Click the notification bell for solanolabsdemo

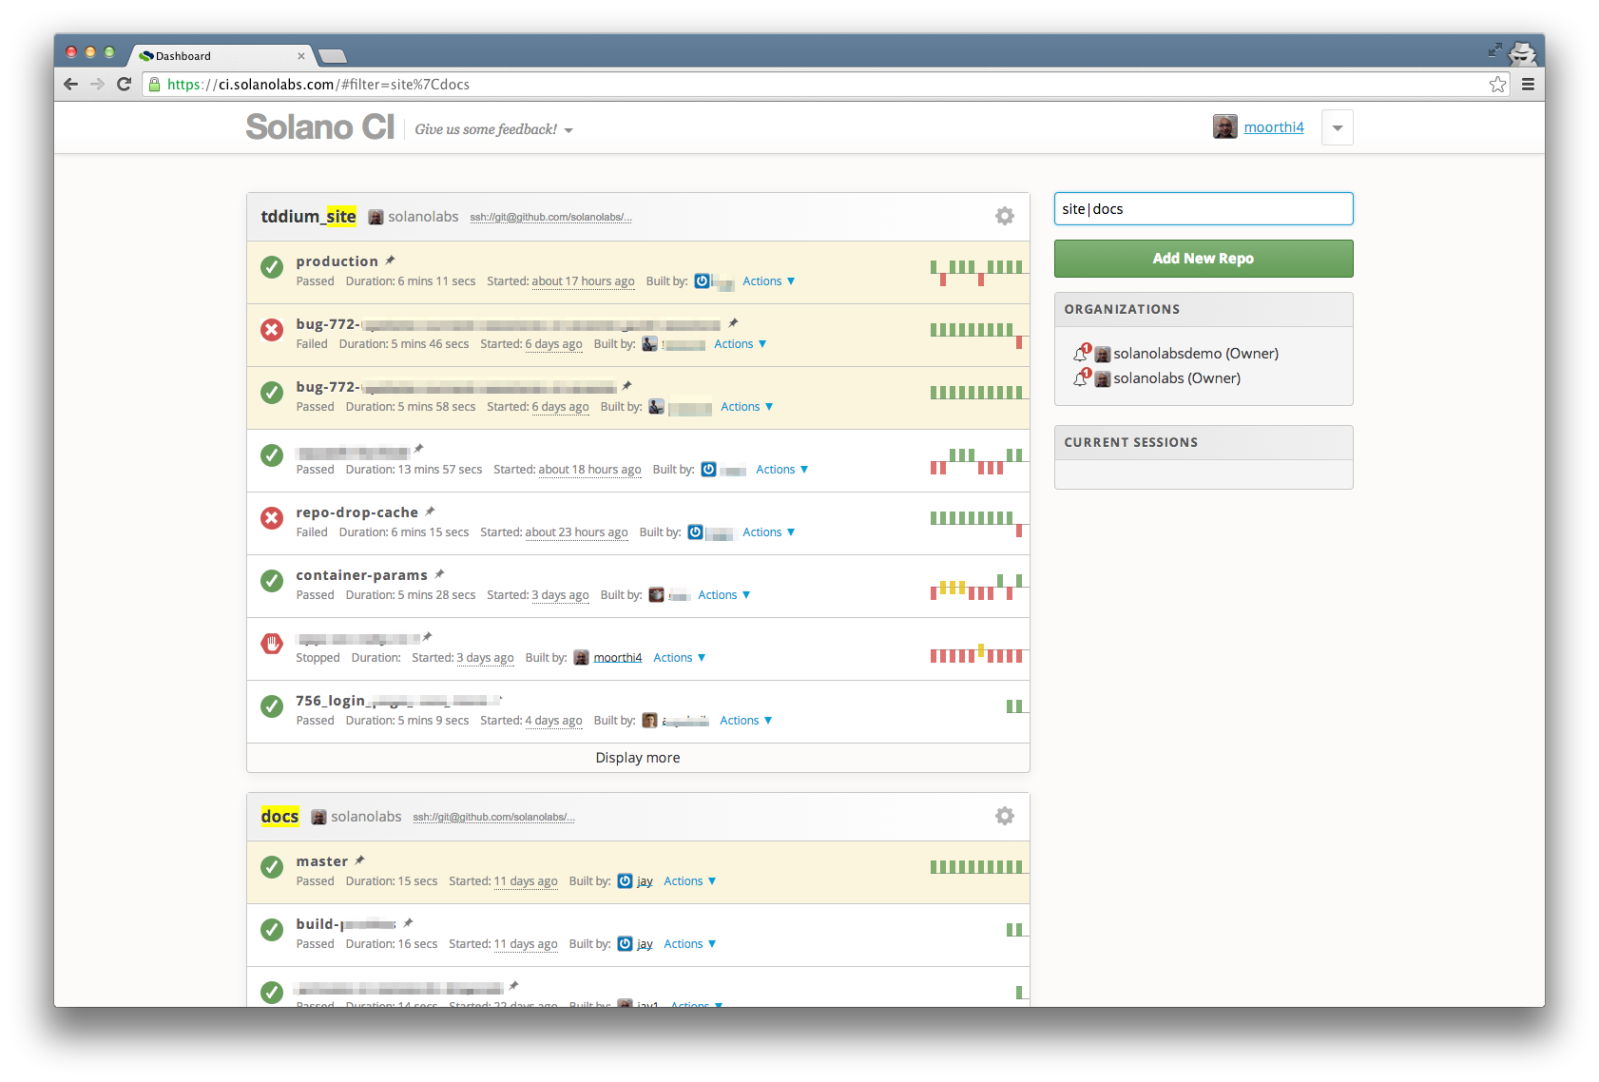pos(1081,353)
